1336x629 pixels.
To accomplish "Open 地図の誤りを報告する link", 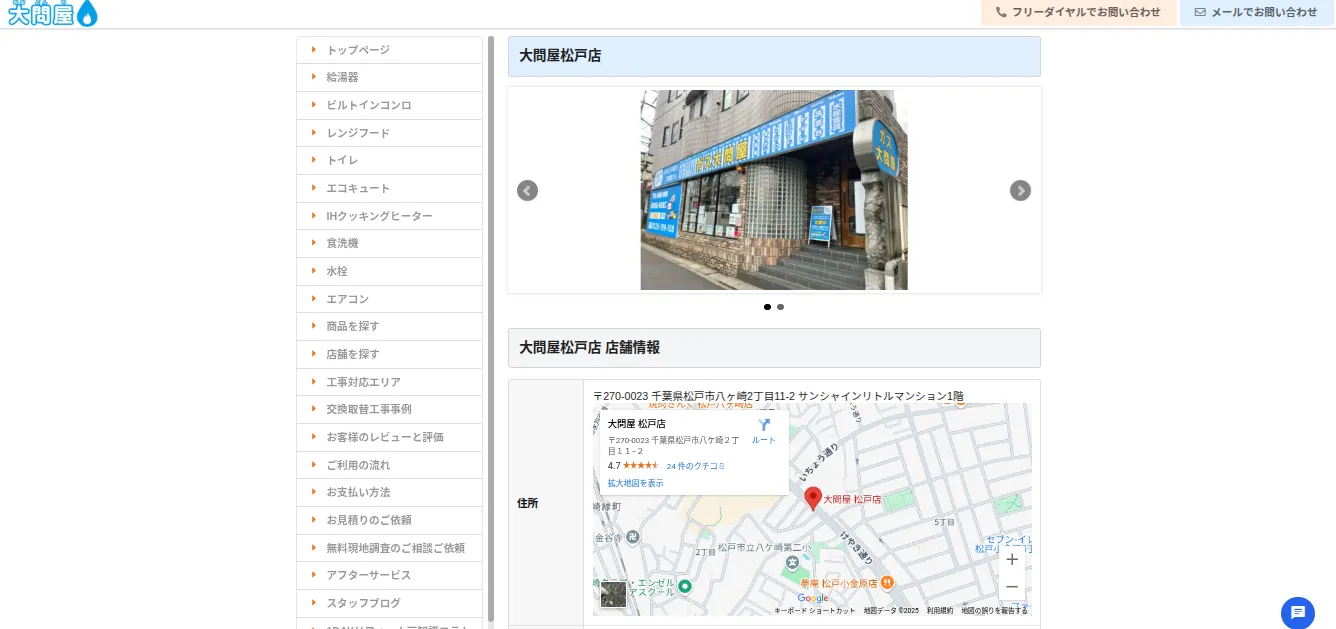I will click(x=994, y=610).
